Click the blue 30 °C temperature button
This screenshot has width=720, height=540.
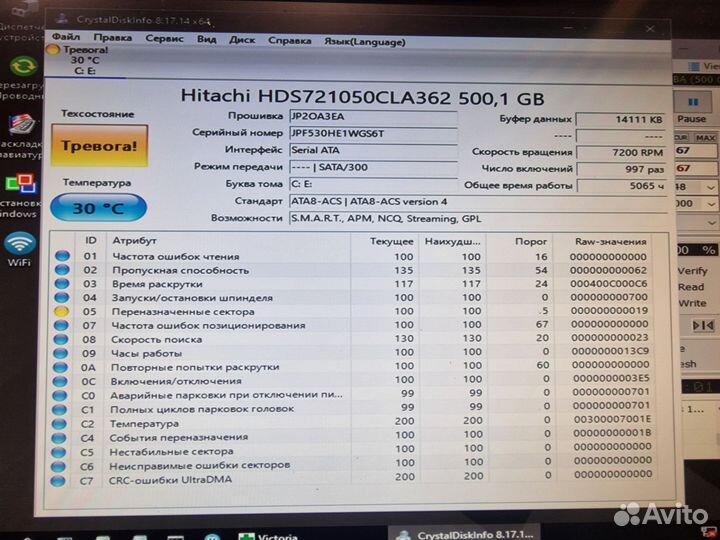point(98,208)
